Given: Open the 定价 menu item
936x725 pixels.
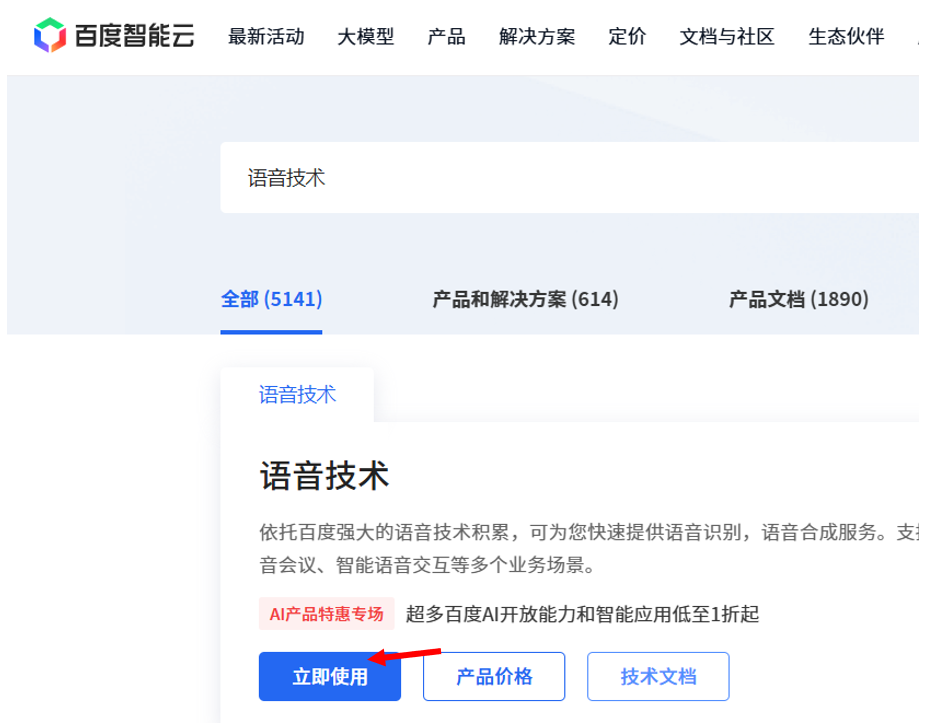Looking at the screenshot, I should 627,36.
